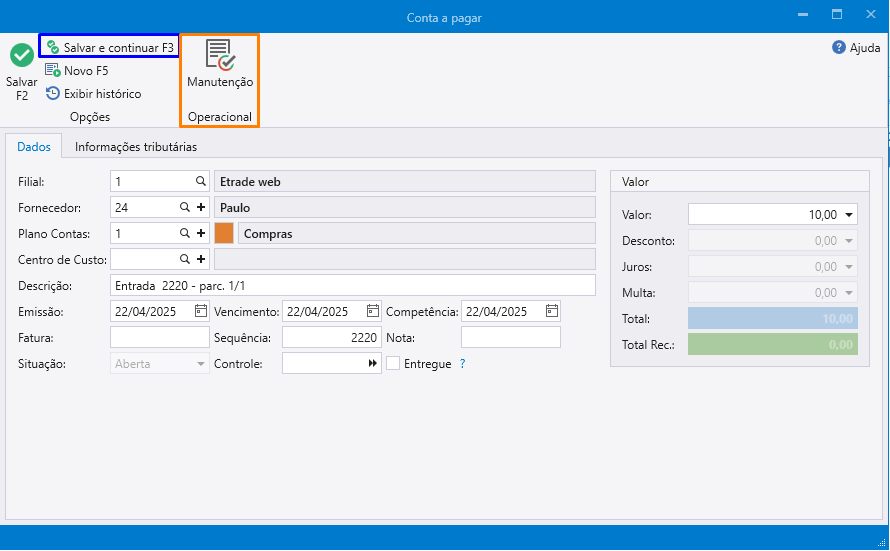Click the green Salvar F2 checkmark icon
Screen dimensions: 890x551
[22, 56]
